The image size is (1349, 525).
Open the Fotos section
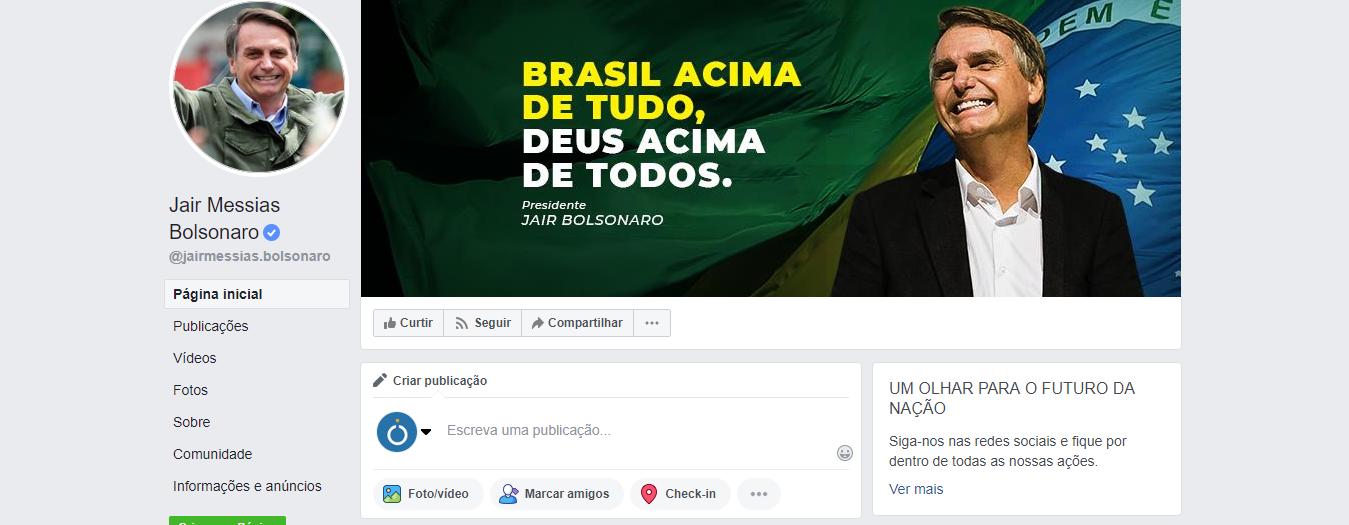[191, 390]
